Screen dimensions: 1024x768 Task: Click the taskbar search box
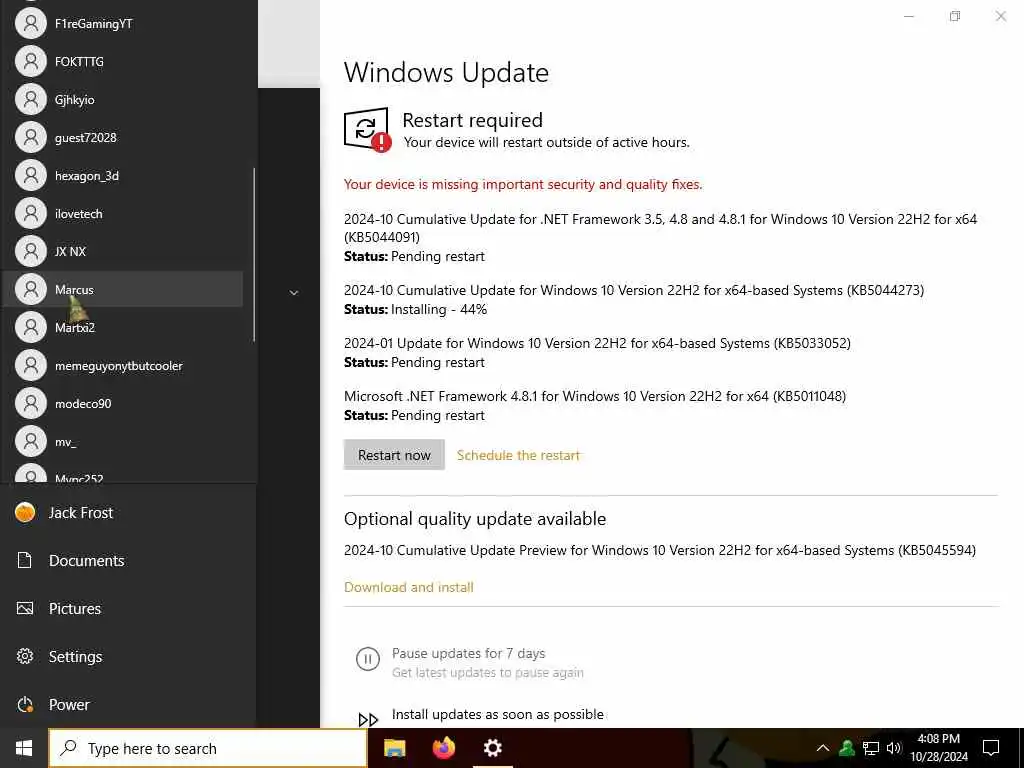pos(208,748)
